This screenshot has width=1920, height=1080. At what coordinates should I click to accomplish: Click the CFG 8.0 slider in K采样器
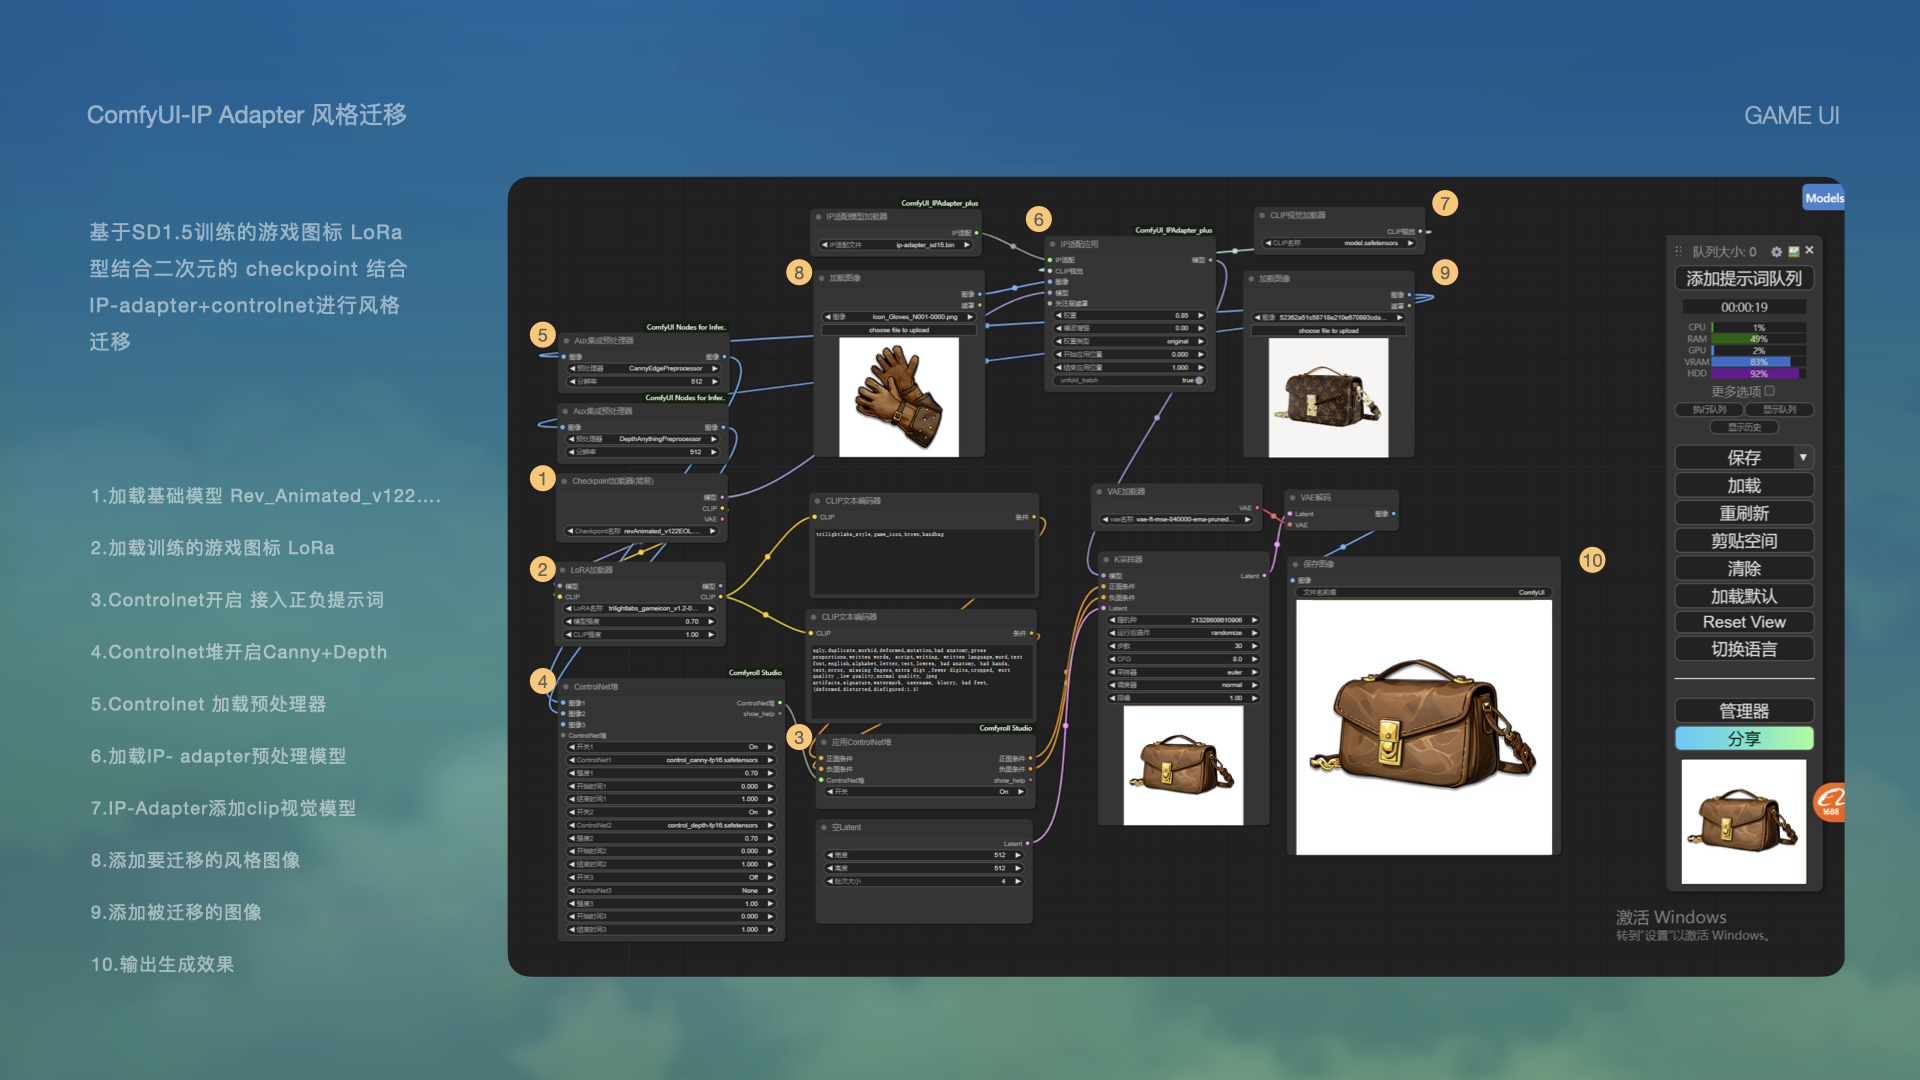tap(1183, 659)
